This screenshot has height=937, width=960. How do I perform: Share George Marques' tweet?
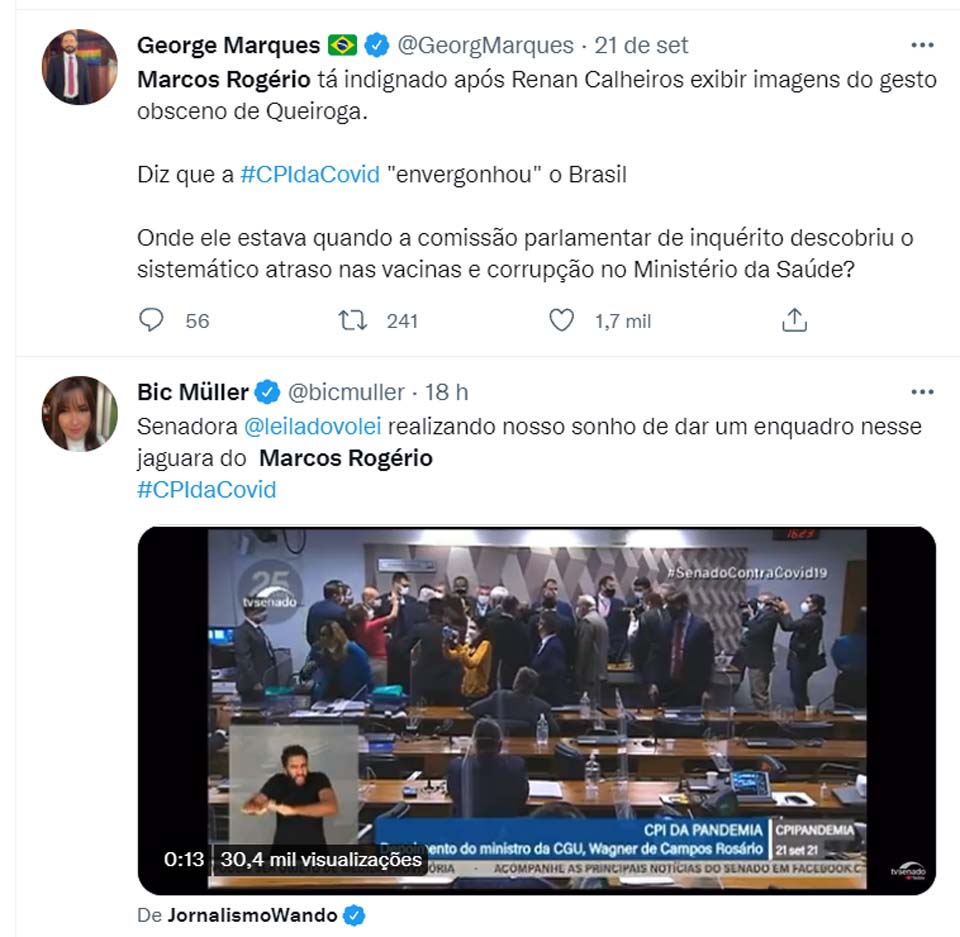pos(794,320)
